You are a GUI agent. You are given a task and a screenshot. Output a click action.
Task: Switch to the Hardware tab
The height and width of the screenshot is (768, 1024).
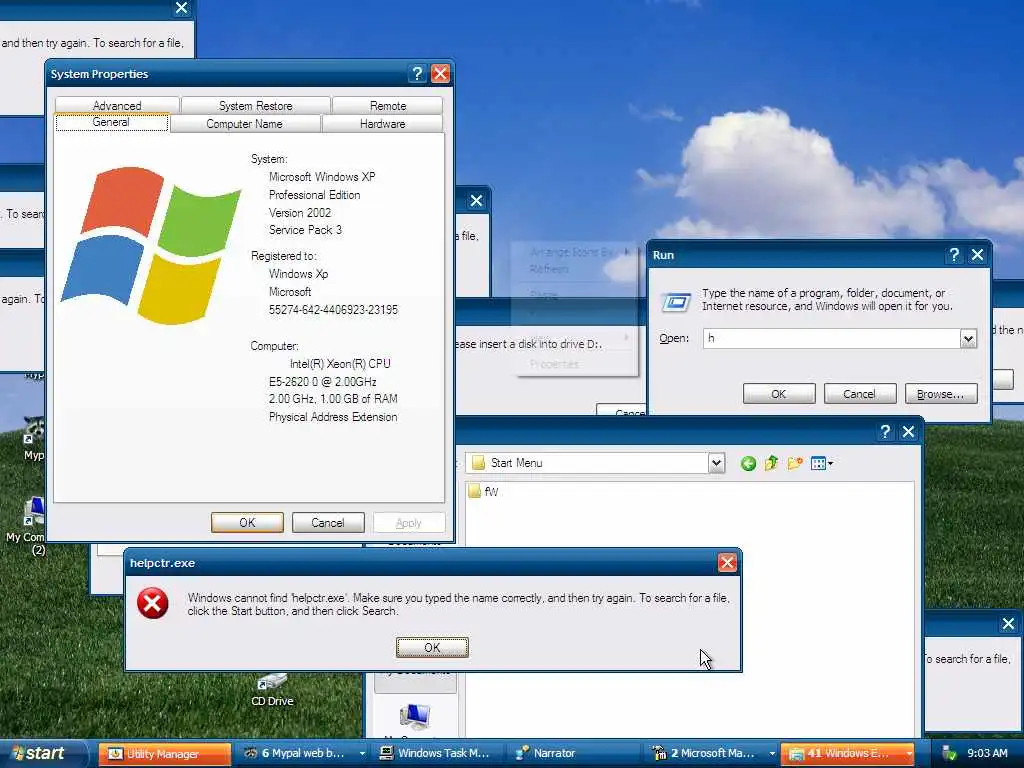click(383, 123)
